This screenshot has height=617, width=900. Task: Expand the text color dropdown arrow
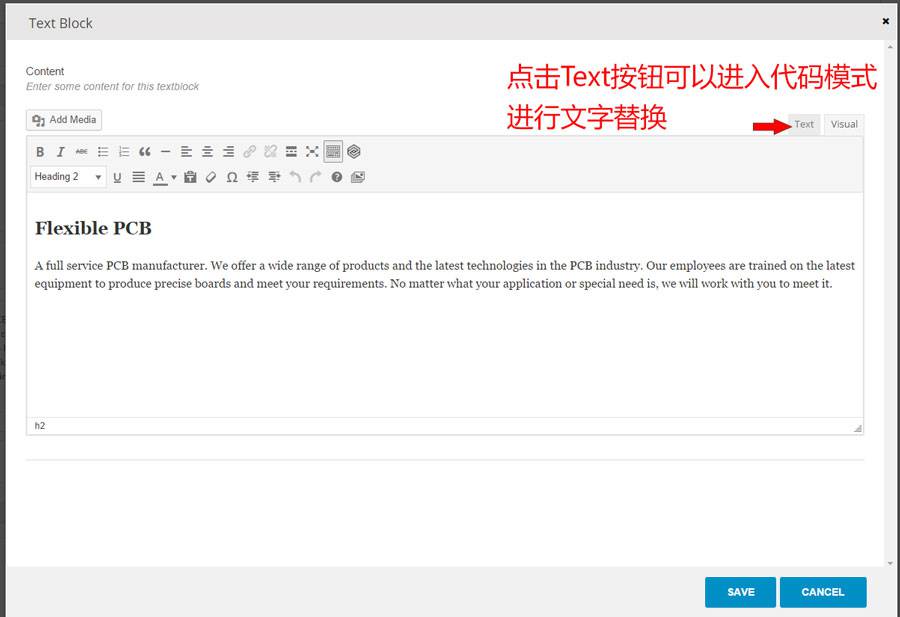(x=174, y=177)
